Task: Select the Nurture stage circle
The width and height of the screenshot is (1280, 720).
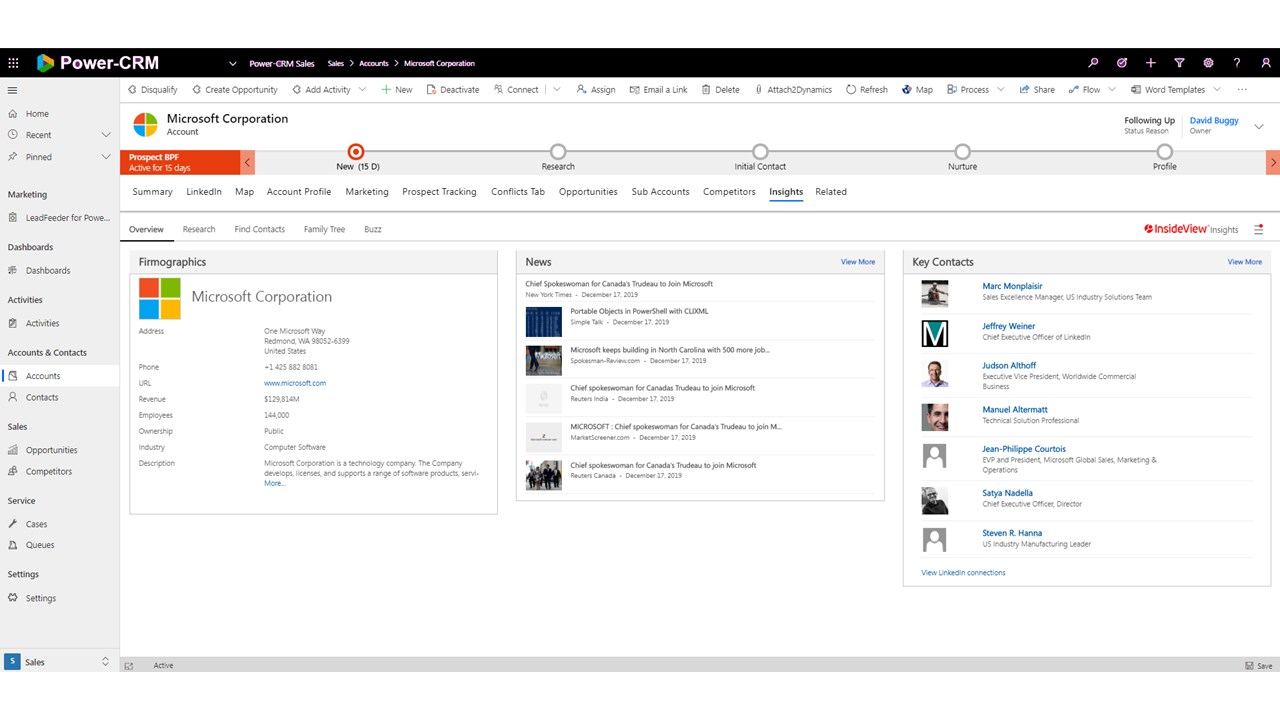Action: click(962, 152)
